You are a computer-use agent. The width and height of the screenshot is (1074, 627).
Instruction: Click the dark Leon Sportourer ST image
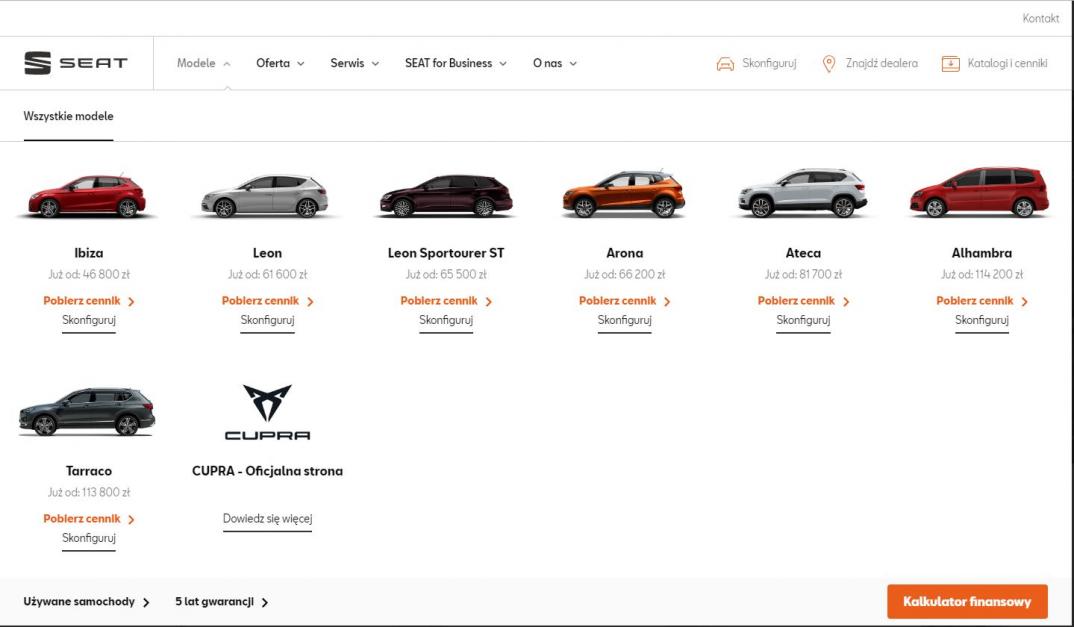tap(446, 195)
